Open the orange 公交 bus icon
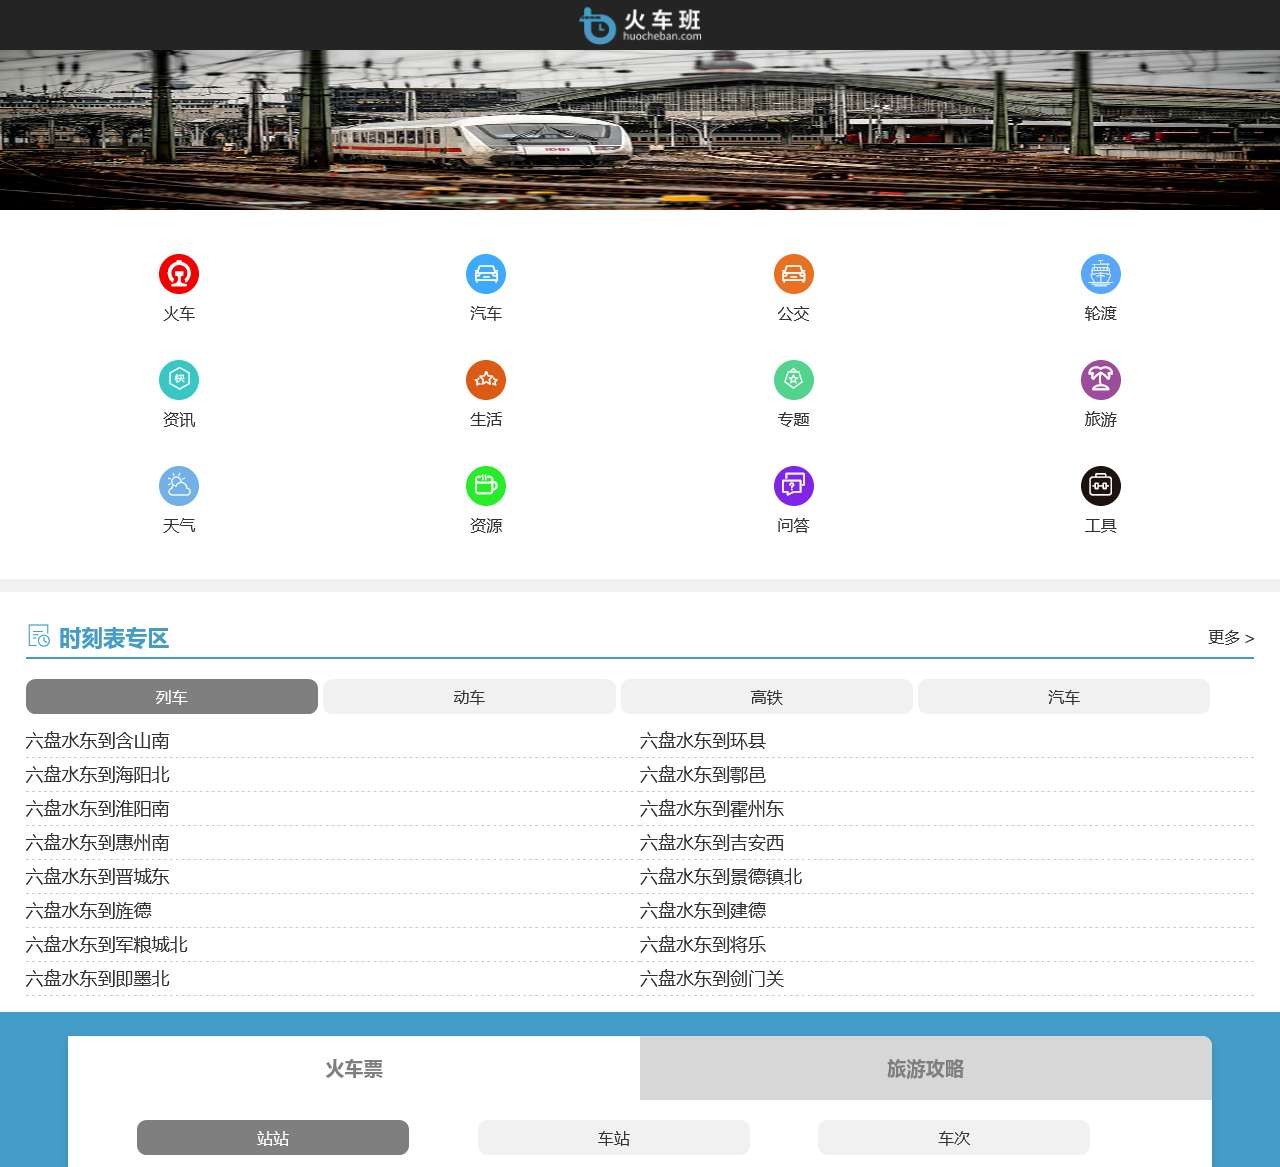 point(793,274)
